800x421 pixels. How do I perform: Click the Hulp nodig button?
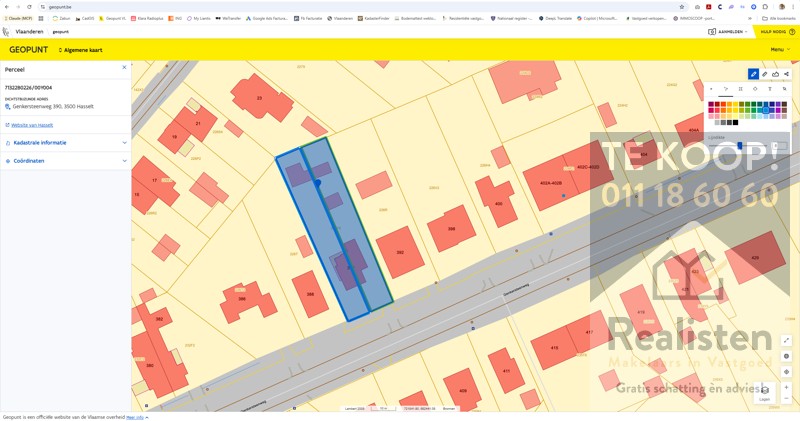point(774,31)
